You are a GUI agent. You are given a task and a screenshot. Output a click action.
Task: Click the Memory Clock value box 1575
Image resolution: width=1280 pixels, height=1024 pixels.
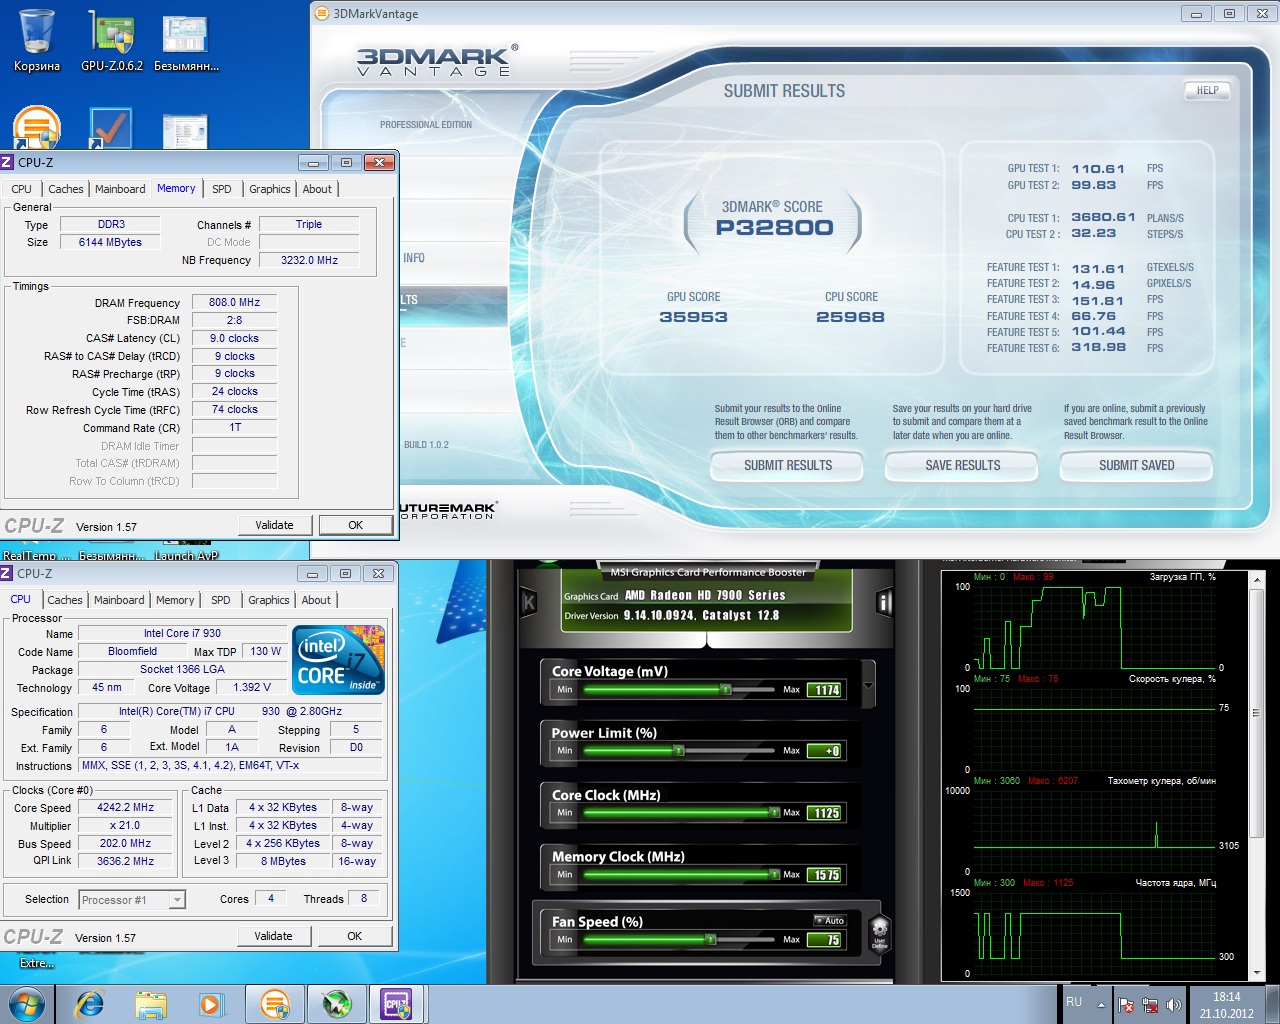(x=826, y=874)
